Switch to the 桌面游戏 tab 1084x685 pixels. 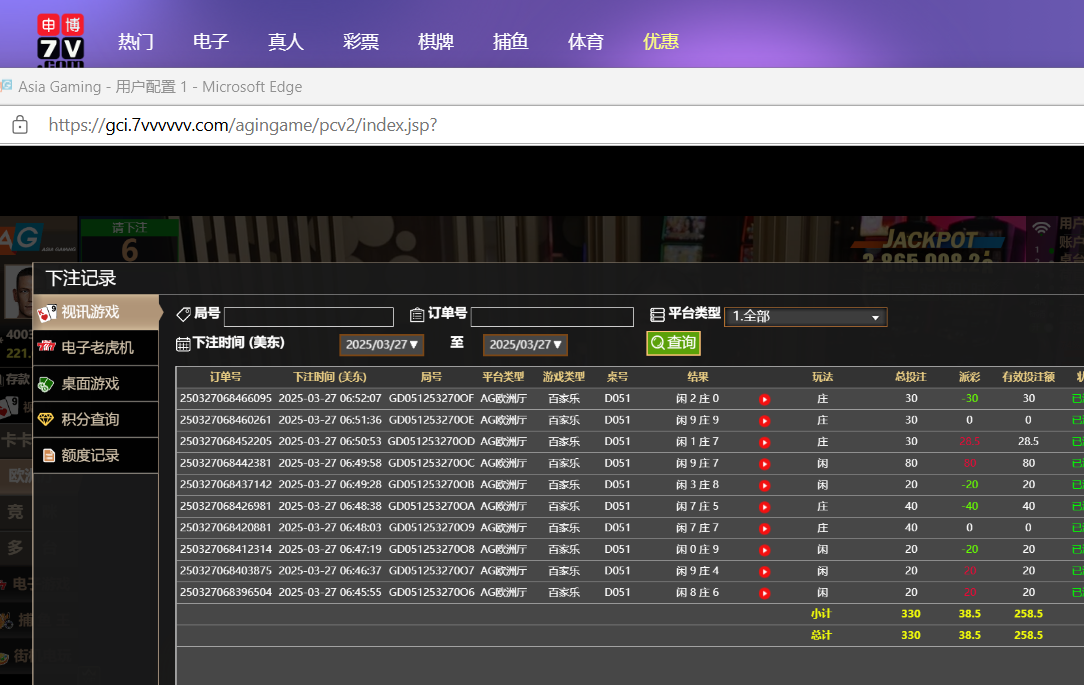(90, 384)
